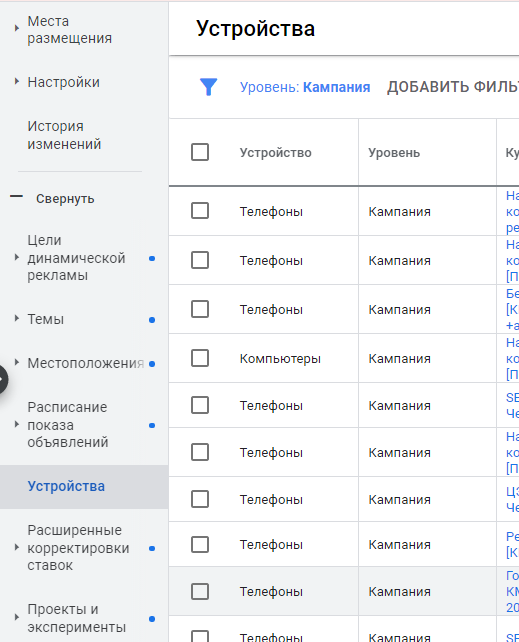The height and width of the screenshot is (642, 519).
Task: Open the campaign link starting with 'Бе'
Action: tap(512, 309)
